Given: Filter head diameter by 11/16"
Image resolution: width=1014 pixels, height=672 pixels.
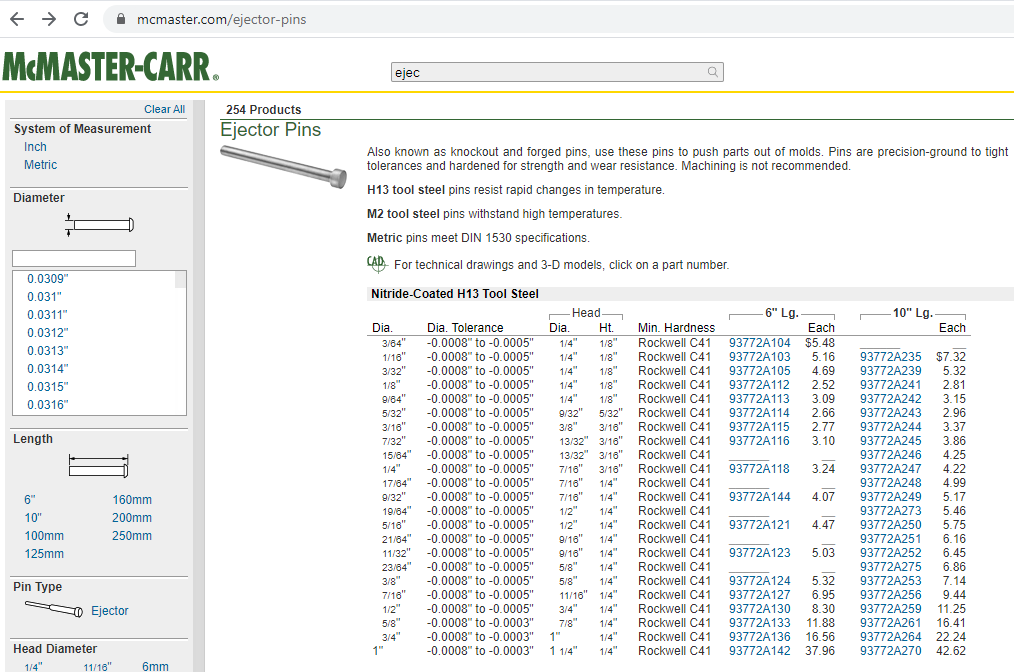Looking at the screenshot, I should point(97,667).
